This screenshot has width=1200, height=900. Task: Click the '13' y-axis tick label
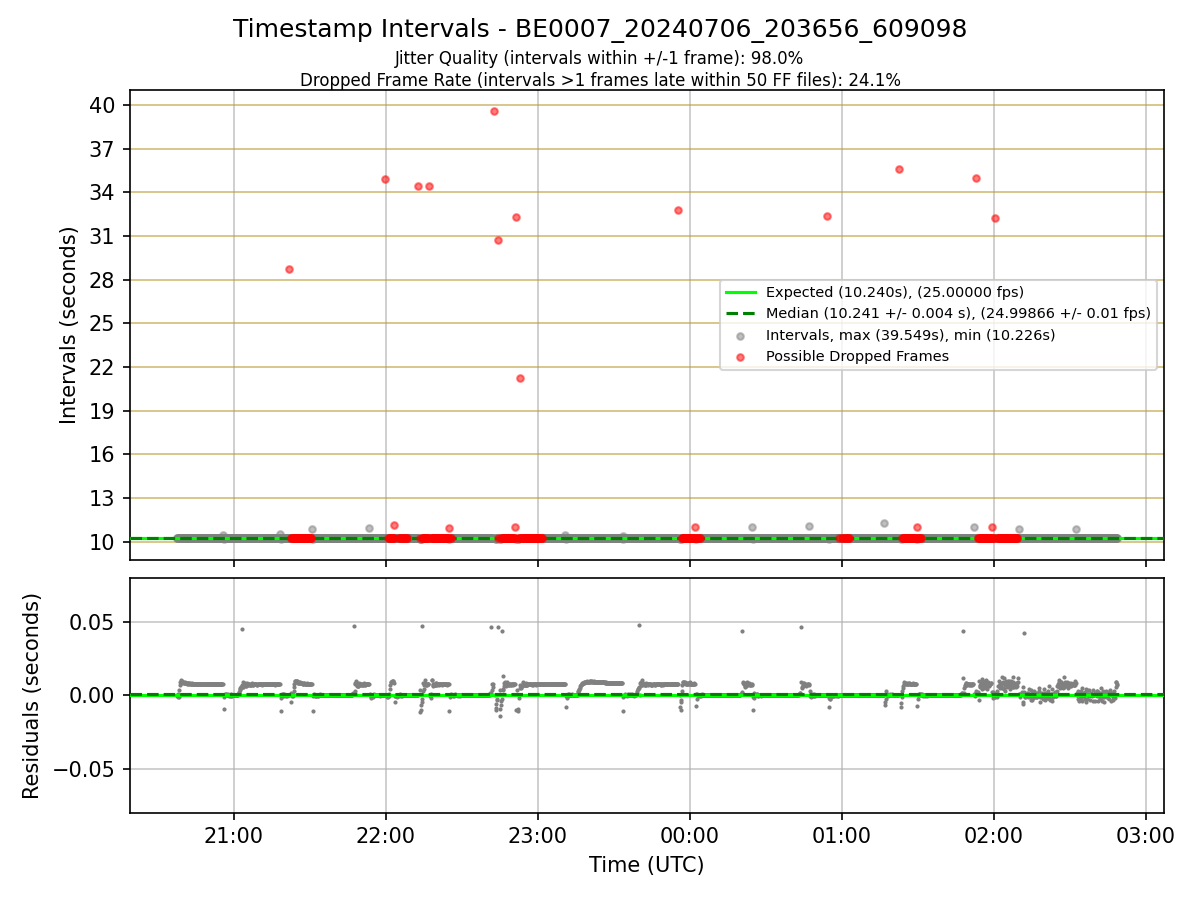(x=105, y=498)
